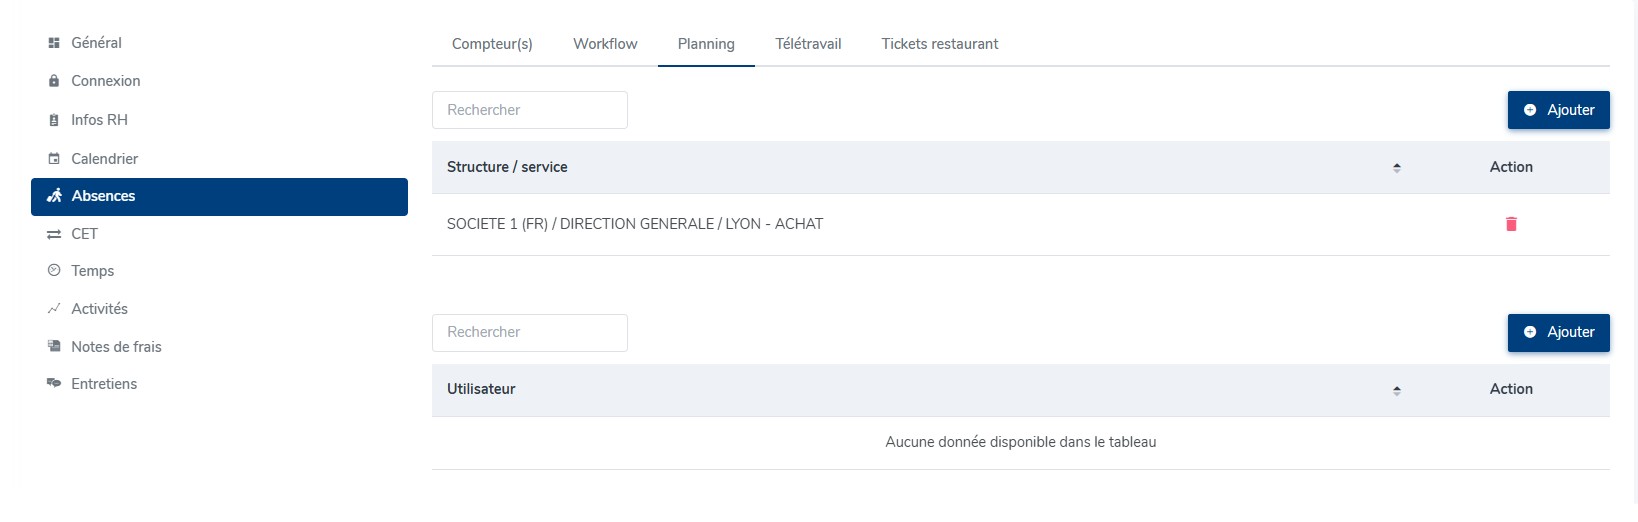This screenshot has width=1638, height=522.
Task: Click the Général sidebar icon
Action: (x=54, y=43)
